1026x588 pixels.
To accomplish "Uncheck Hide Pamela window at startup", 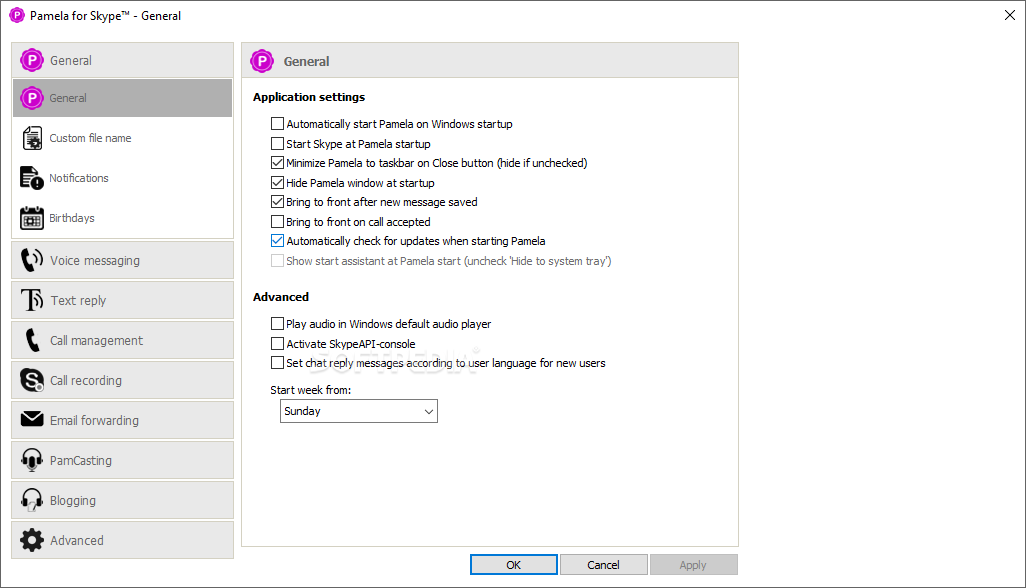I will [277, 182].
